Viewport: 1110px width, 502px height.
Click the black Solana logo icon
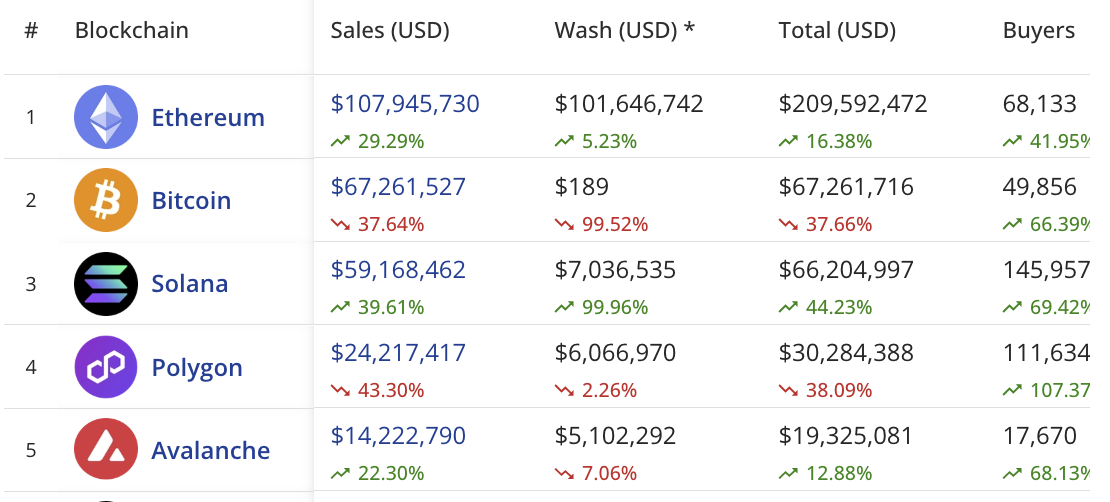coord(105,284)
